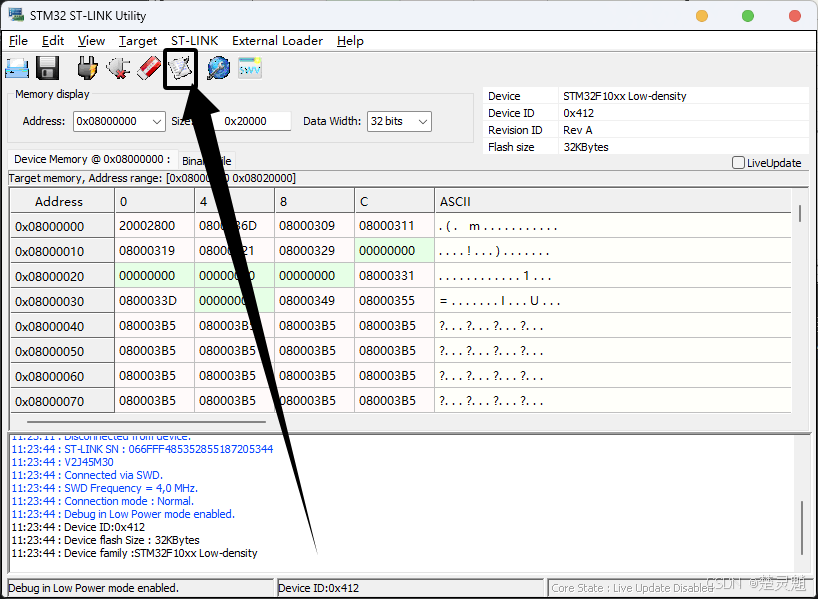Expand the Address combo box dropdown arrow

[x=157, y=122]
